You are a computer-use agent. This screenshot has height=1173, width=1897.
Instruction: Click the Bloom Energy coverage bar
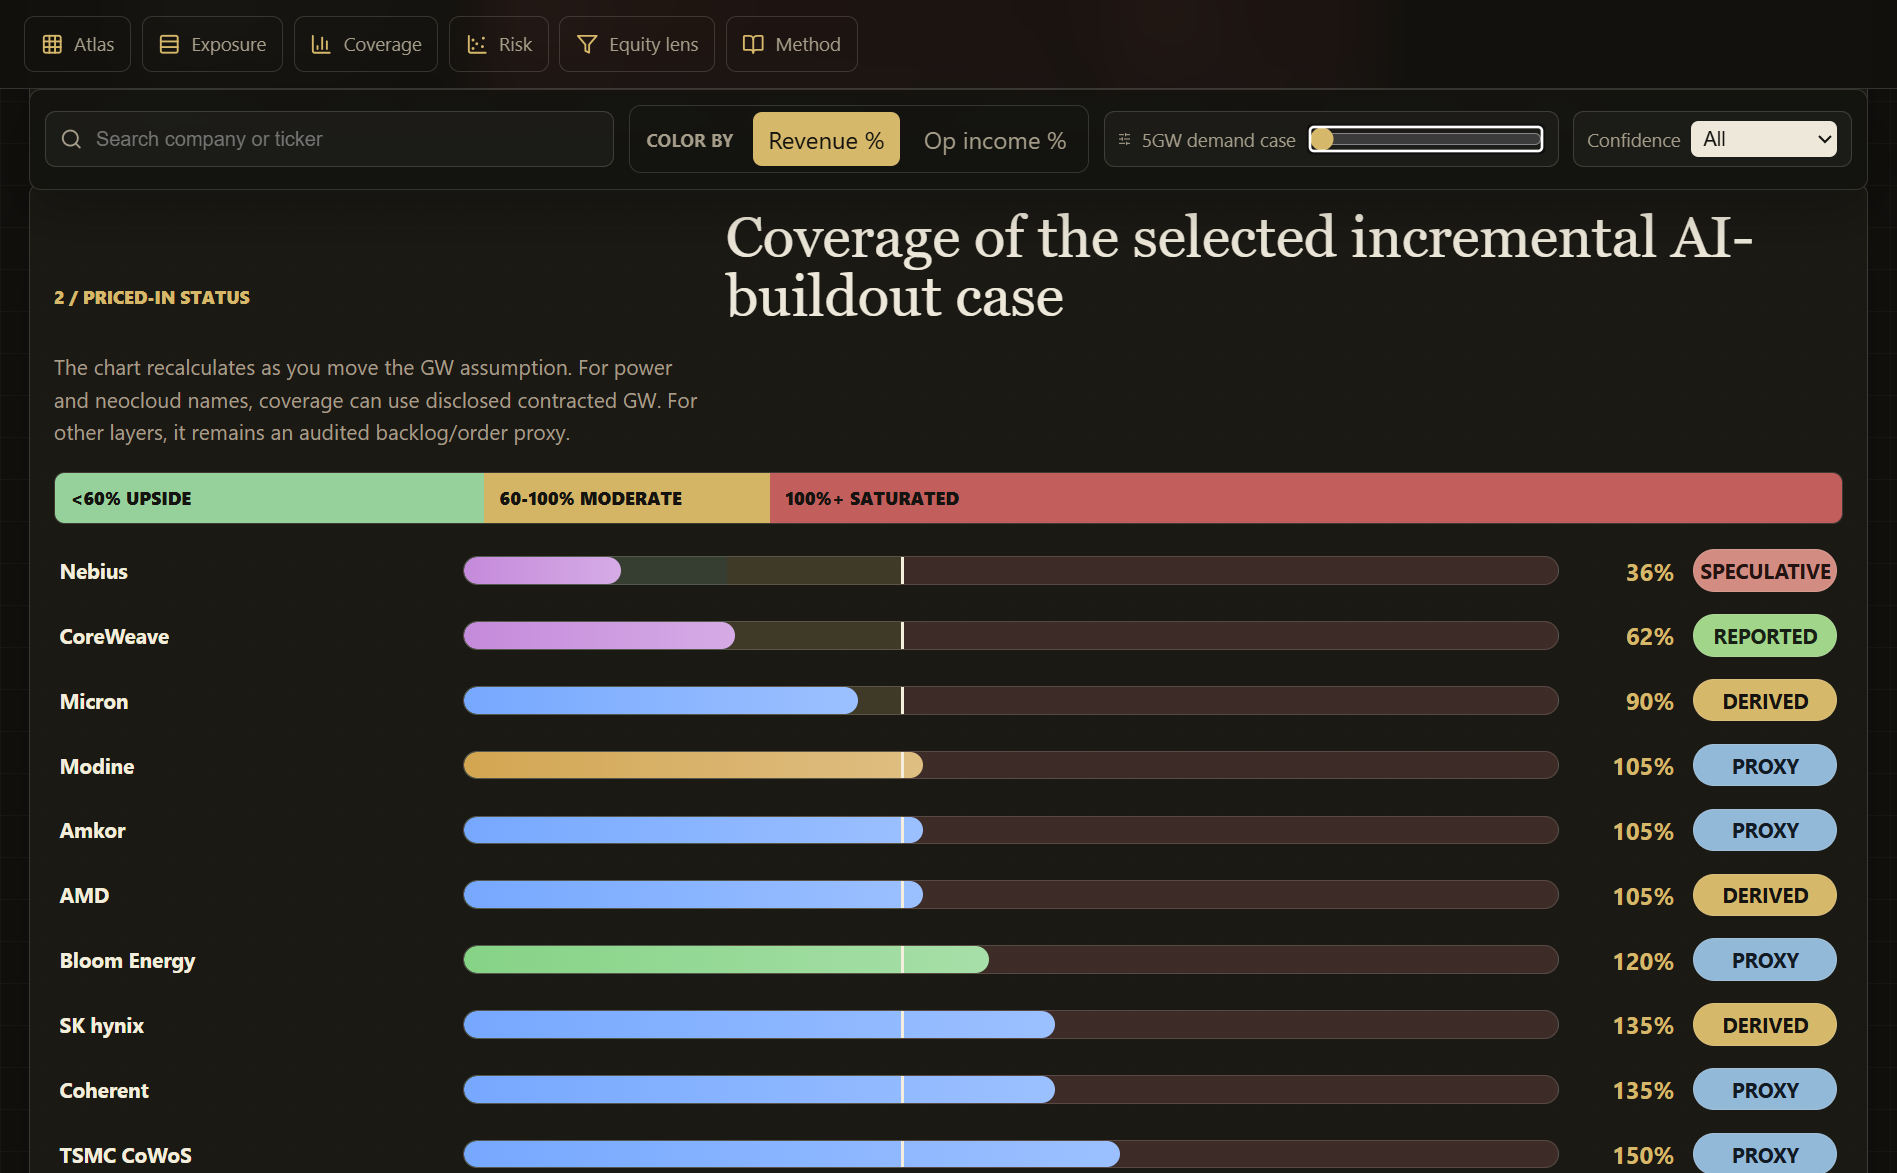coord(1011,960)
